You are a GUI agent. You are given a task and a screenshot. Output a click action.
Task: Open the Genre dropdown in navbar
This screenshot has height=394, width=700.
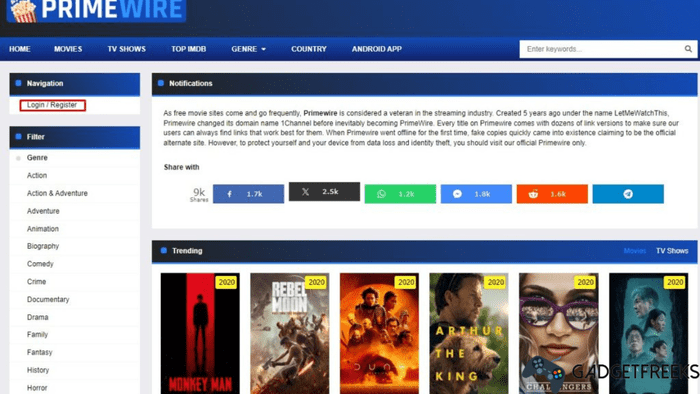(248, 49)
